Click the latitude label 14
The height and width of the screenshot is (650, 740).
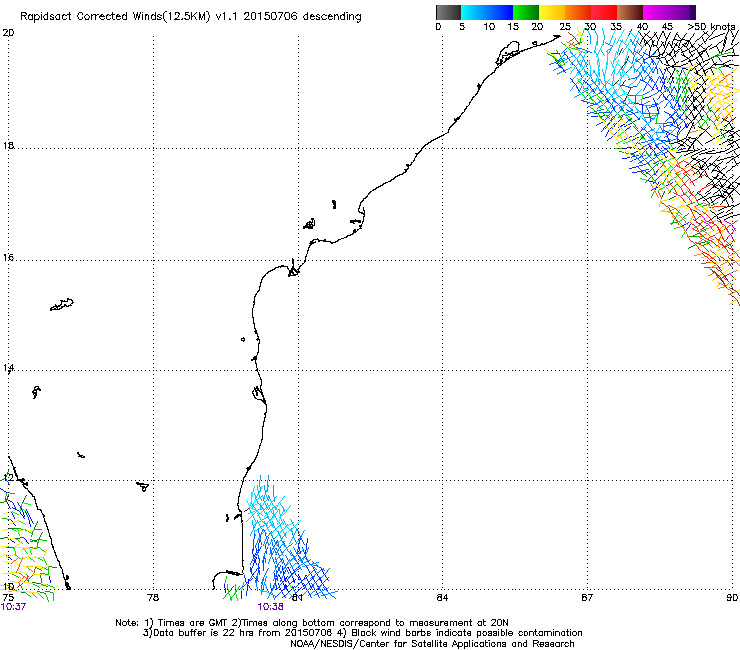click(x=8, y=368)
